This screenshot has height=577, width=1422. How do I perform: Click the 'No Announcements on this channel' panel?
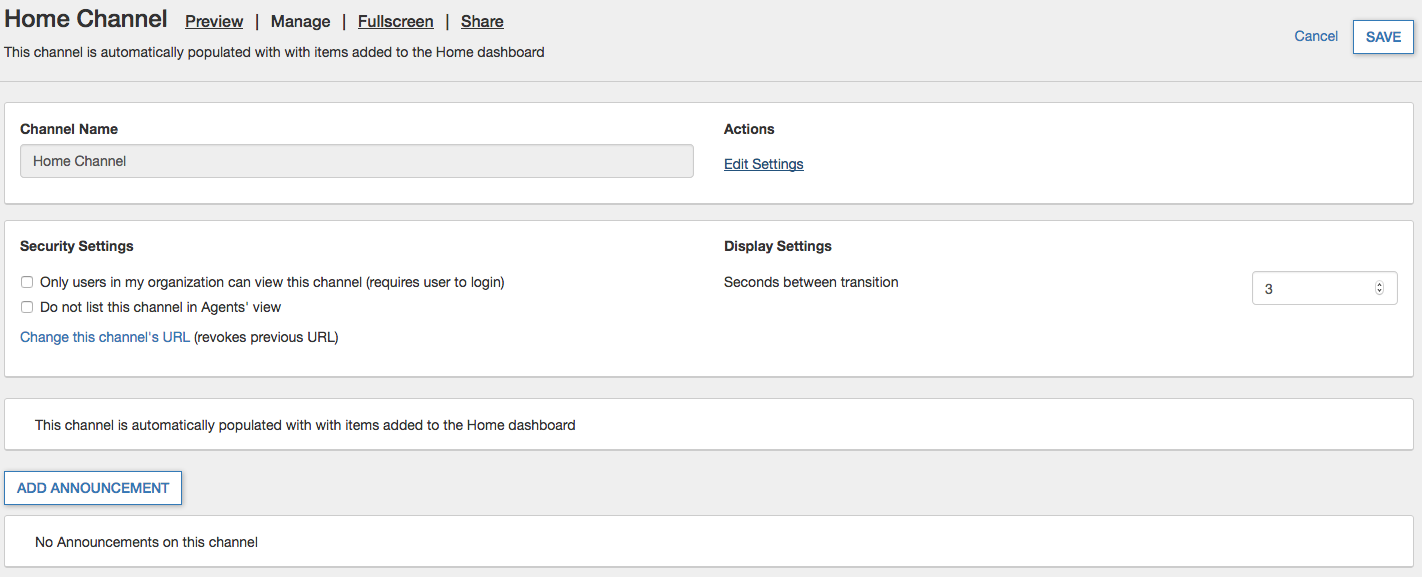(146, 542)
